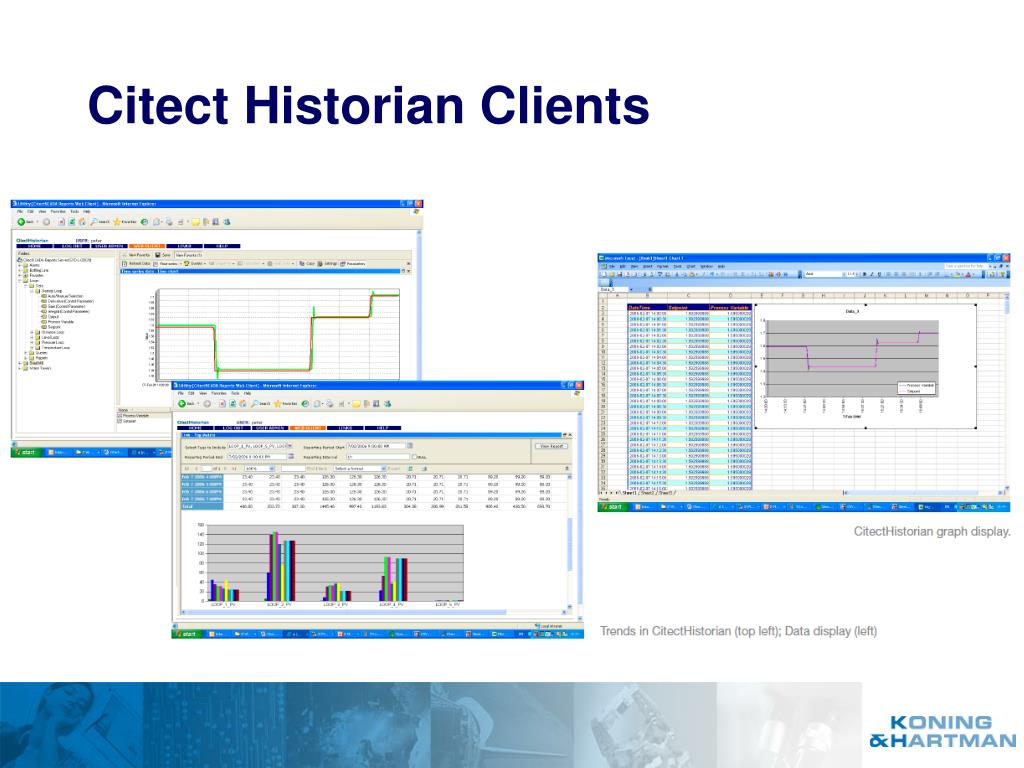Click the calendar icon beside Reporting Period Start
This screenshot has height=768, width=1024.
click(x=409, y=445)
